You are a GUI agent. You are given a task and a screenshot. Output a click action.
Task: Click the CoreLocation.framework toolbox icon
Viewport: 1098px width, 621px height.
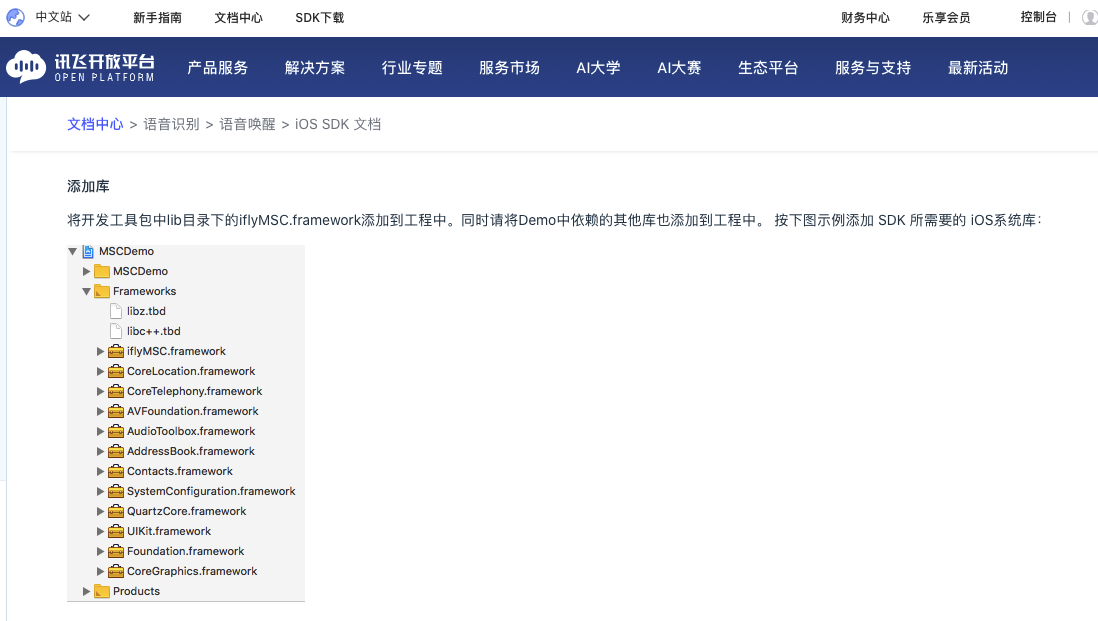[116, 371]
